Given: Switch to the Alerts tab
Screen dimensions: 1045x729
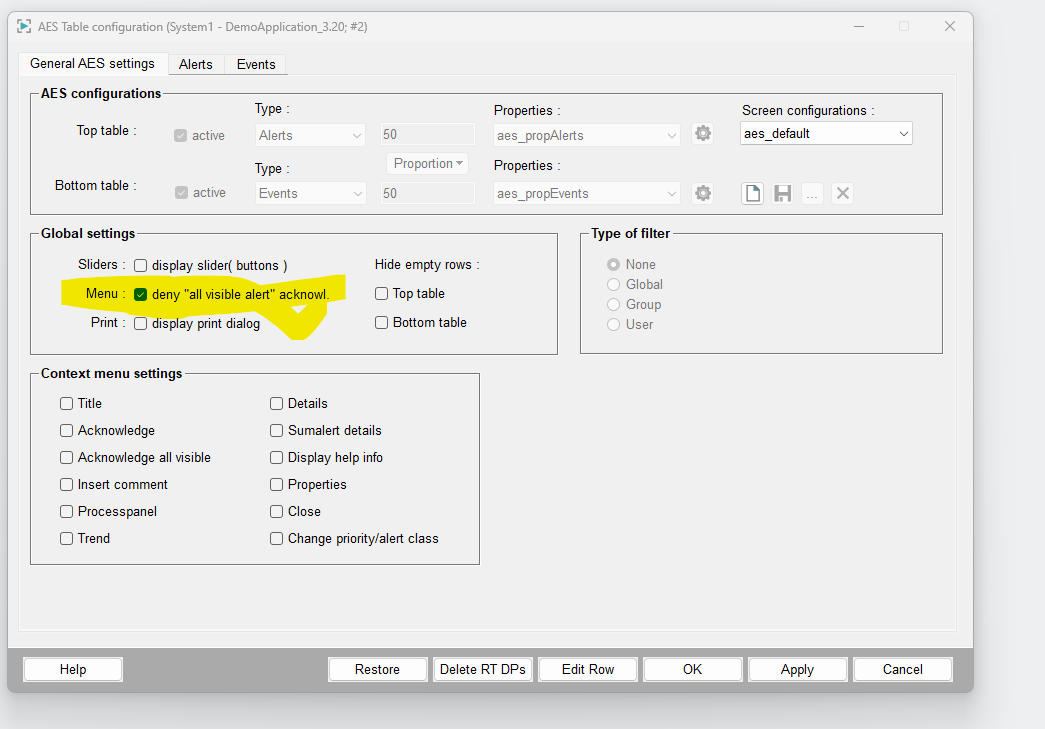Looking at the screenshot, I should coord(196,64).
